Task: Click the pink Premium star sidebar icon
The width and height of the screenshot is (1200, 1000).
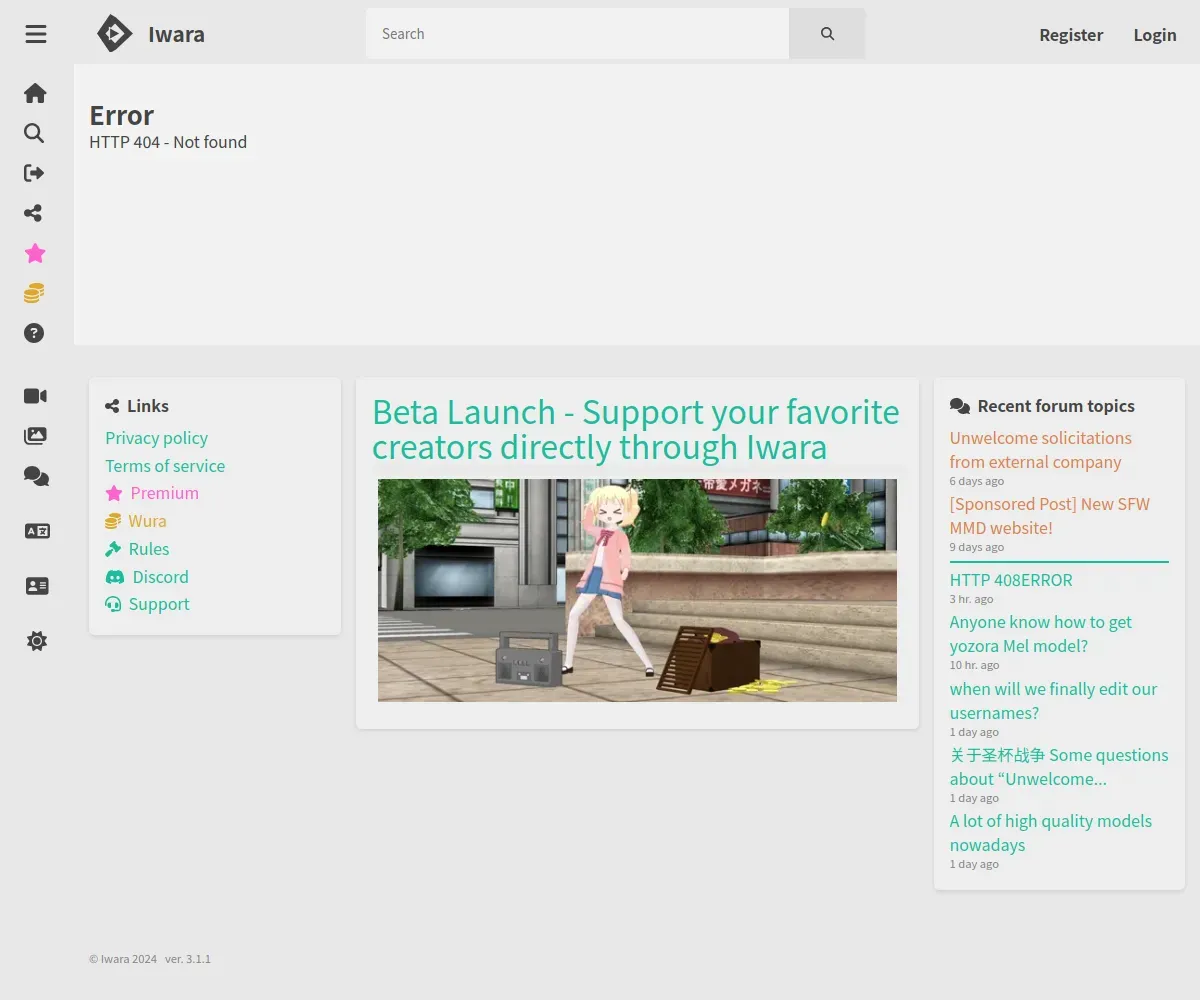Action: click(x=35, y=253)
